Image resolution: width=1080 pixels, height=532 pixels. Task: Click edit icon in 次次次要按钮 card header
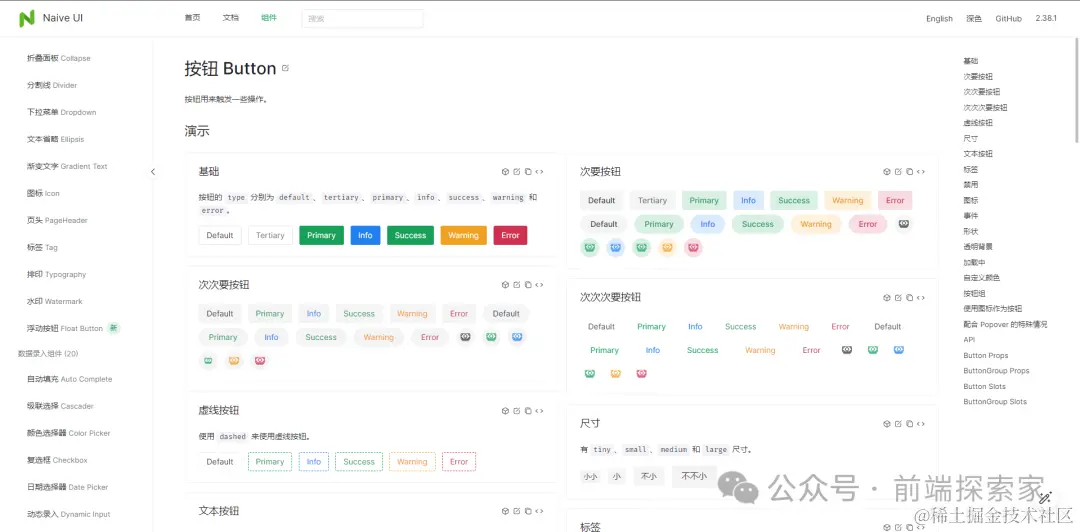tap(898, 298)
